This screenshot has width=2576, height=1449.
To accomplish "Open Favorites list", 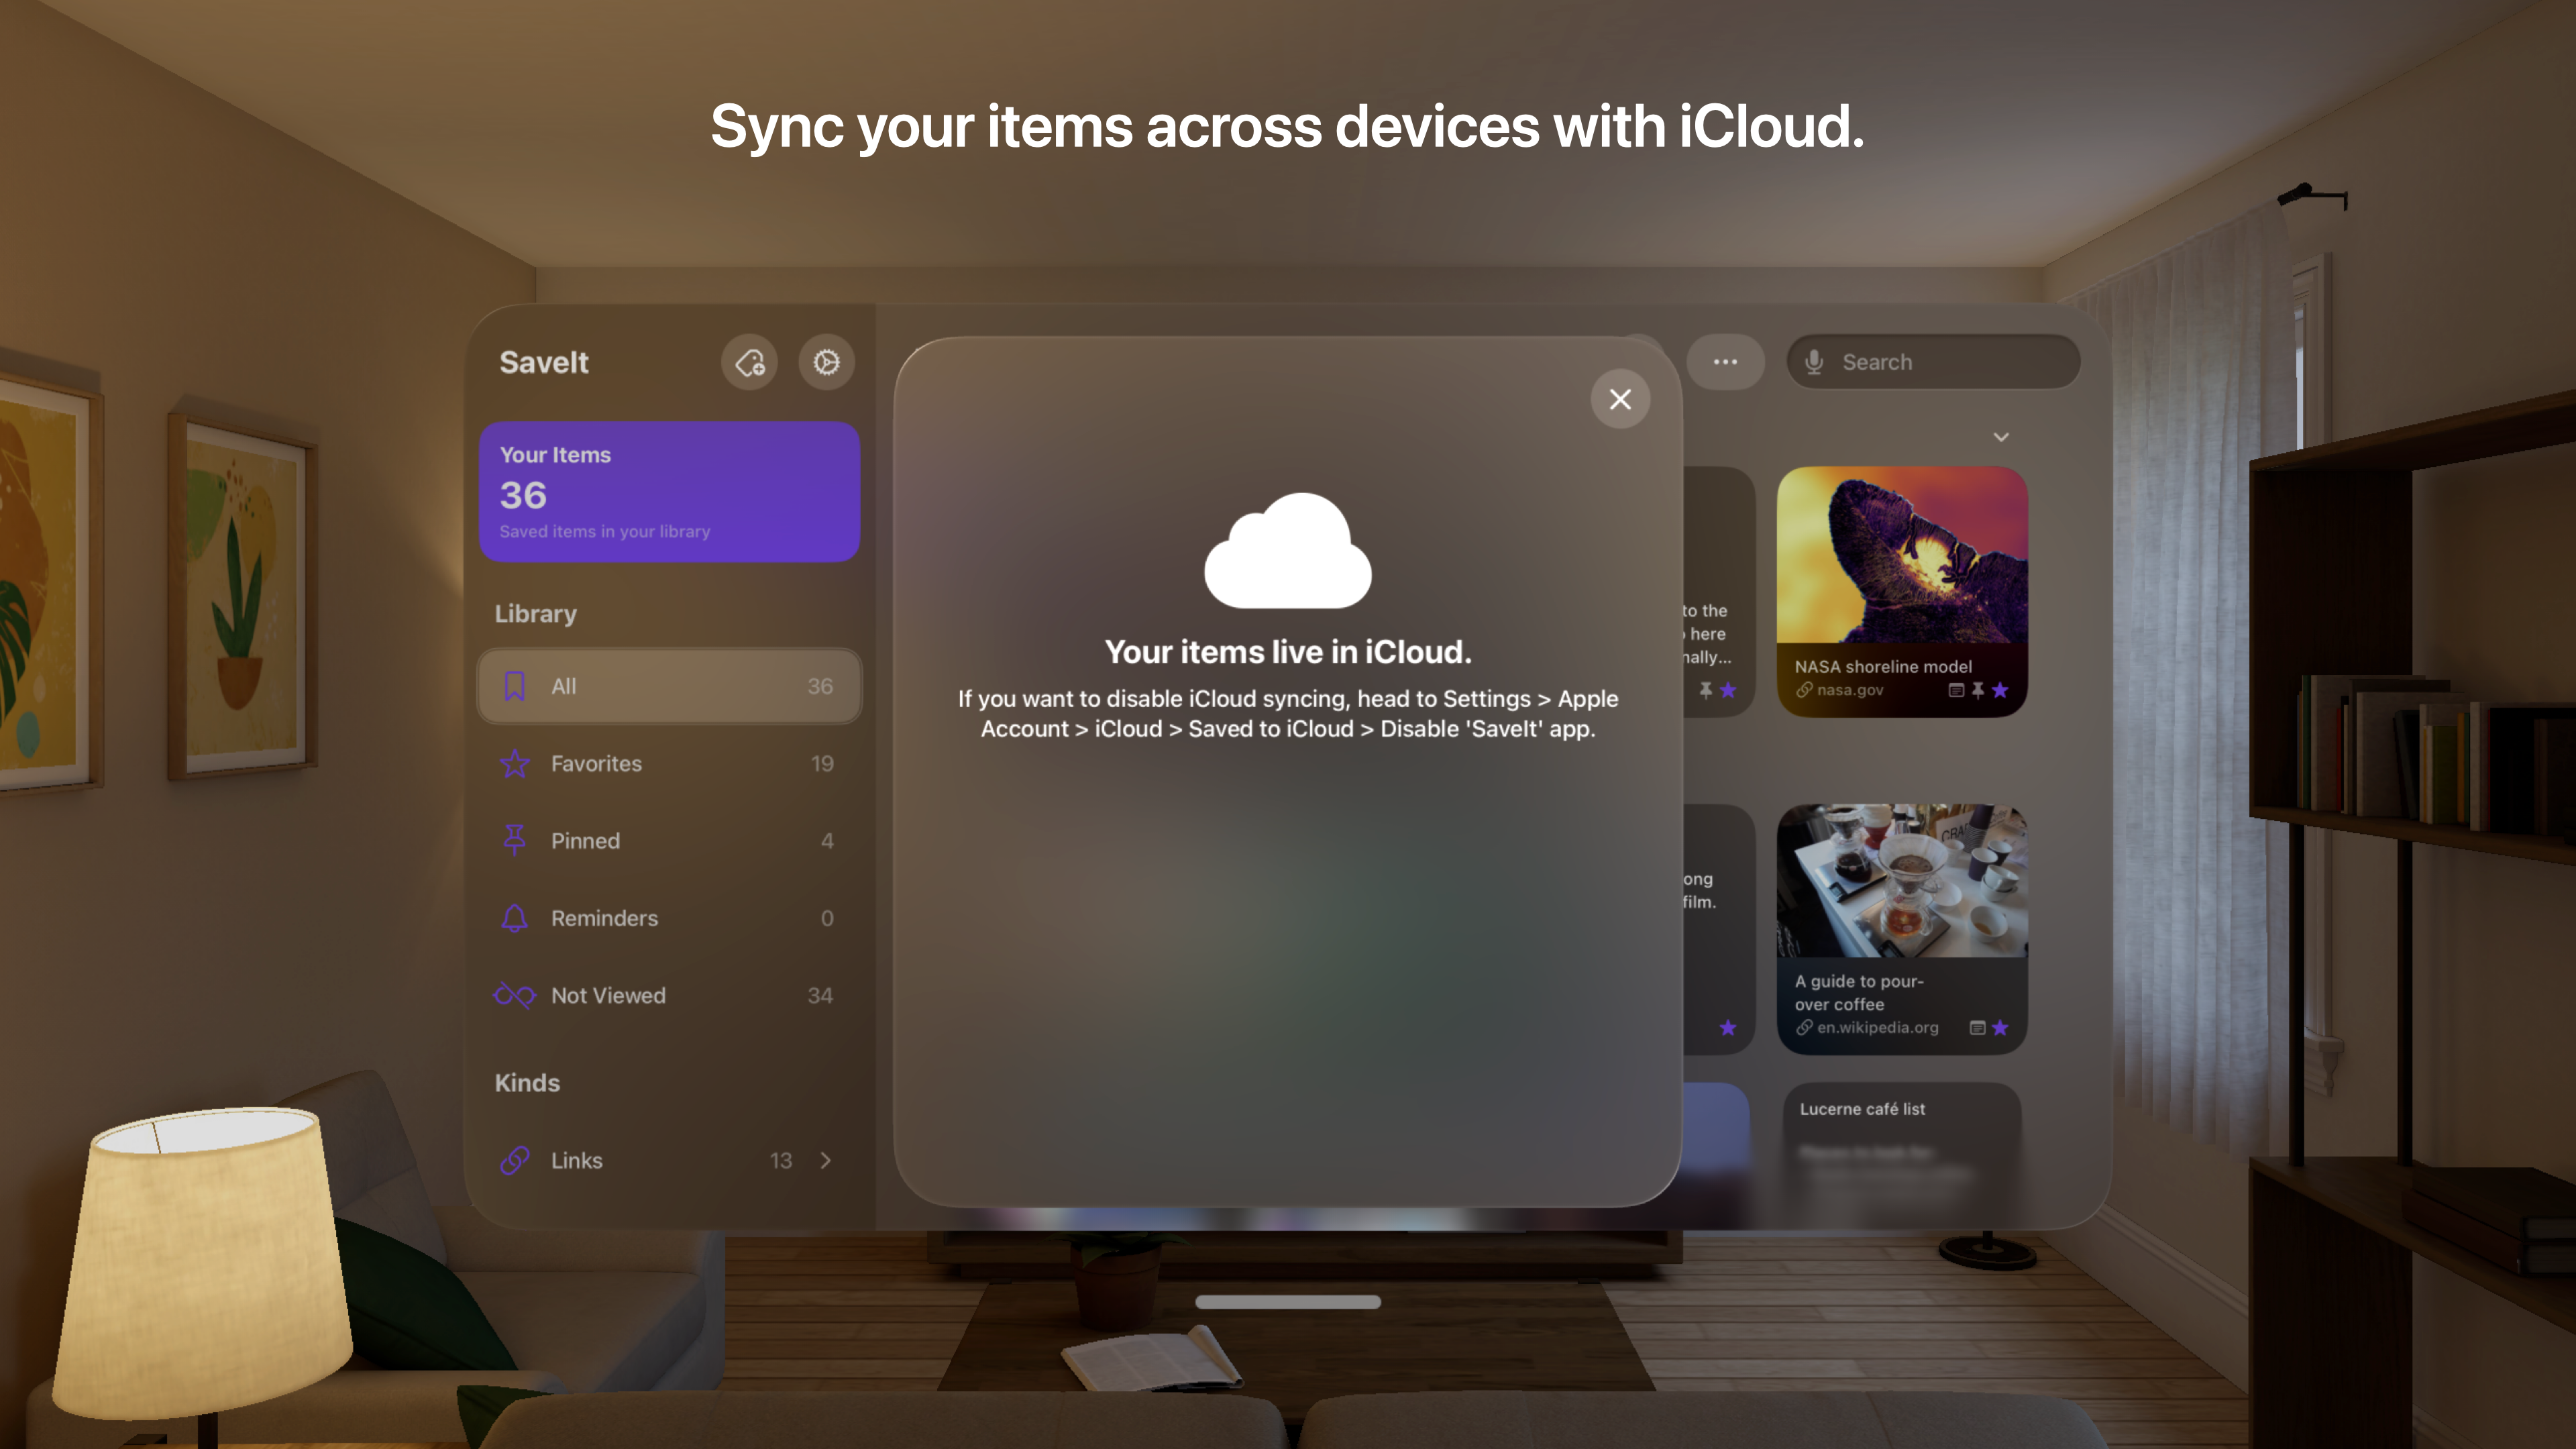I will click(669, 763).
